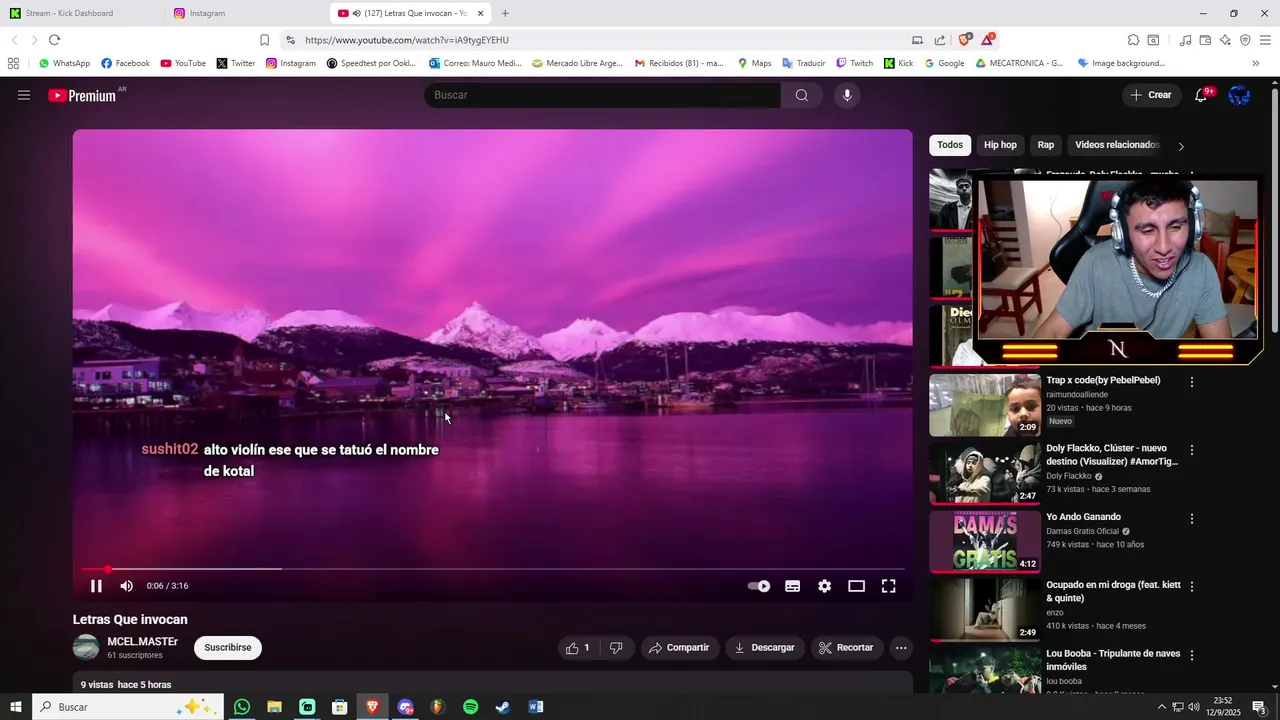Open player settings gear

(824, 586)
